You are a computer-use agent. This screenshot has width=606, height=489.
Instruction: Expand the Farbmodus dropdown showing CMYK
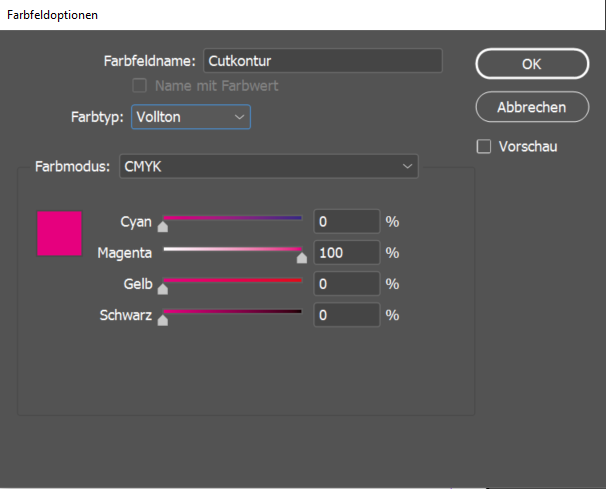268,166
